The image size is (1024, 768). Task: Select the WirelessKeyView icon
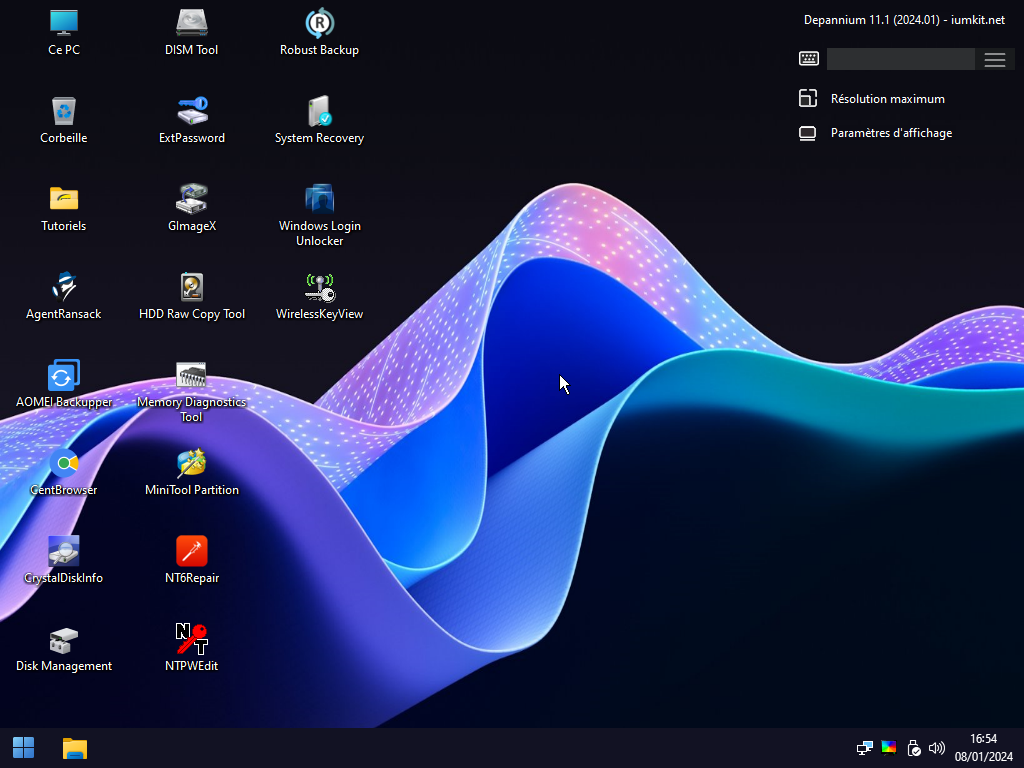319,296
